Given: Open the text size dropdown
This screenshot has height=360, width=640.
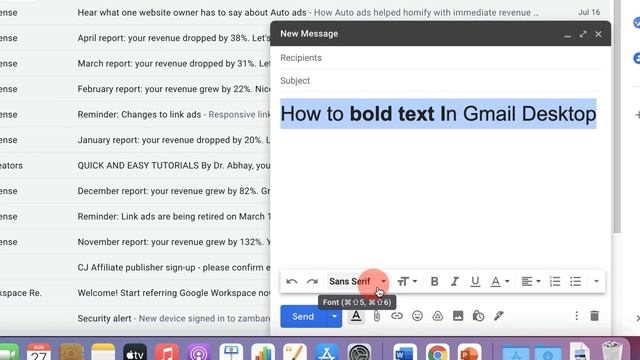Looking at the screenshot, I should [407, 282].
